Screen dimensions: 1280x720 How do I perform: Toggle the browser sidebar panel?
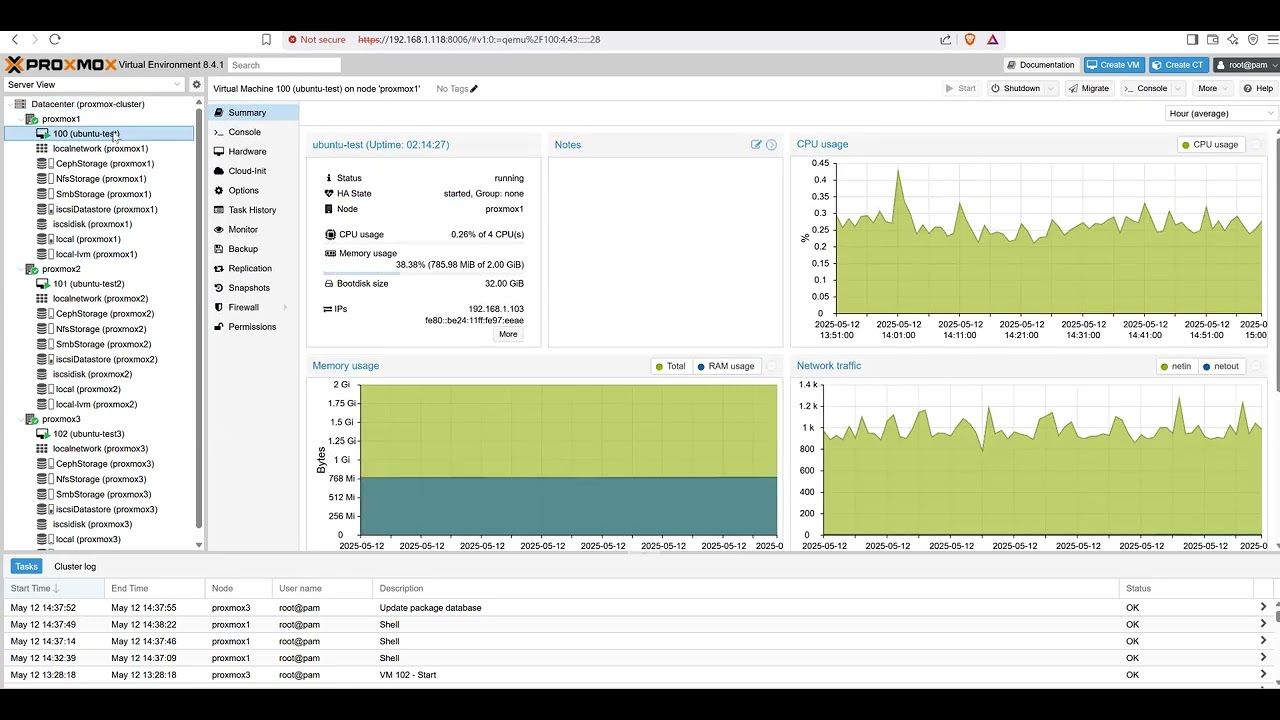tap(1192, 40)
